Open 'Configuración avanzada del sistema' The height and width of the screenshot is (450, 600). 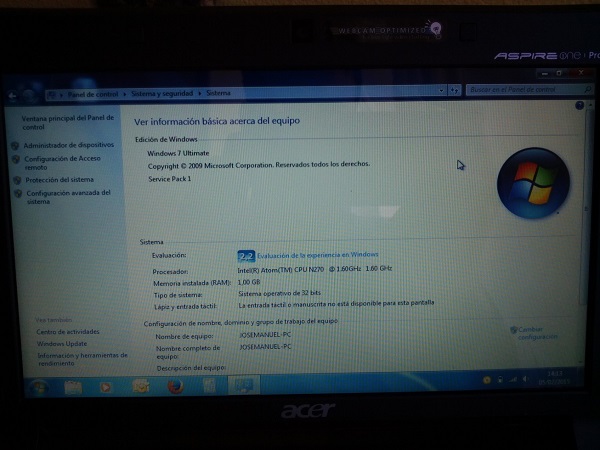point(68,197)
